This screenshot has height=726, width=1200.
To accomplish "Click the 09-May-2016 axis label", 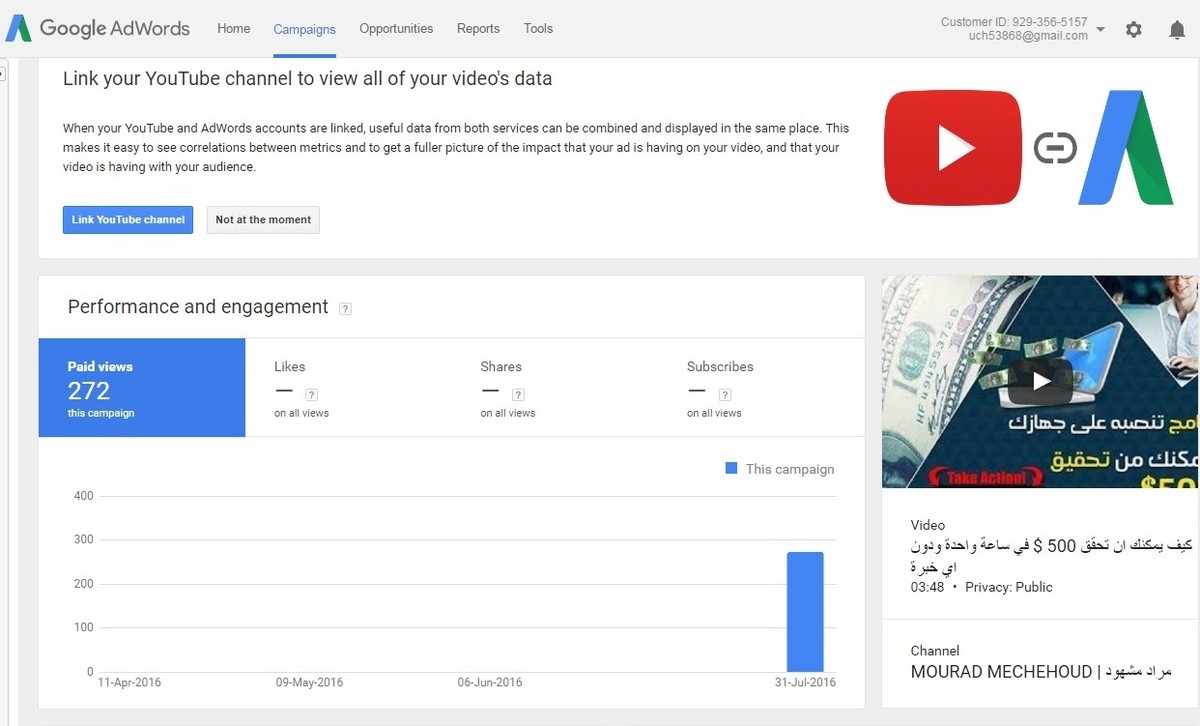I will pos(309,683).
